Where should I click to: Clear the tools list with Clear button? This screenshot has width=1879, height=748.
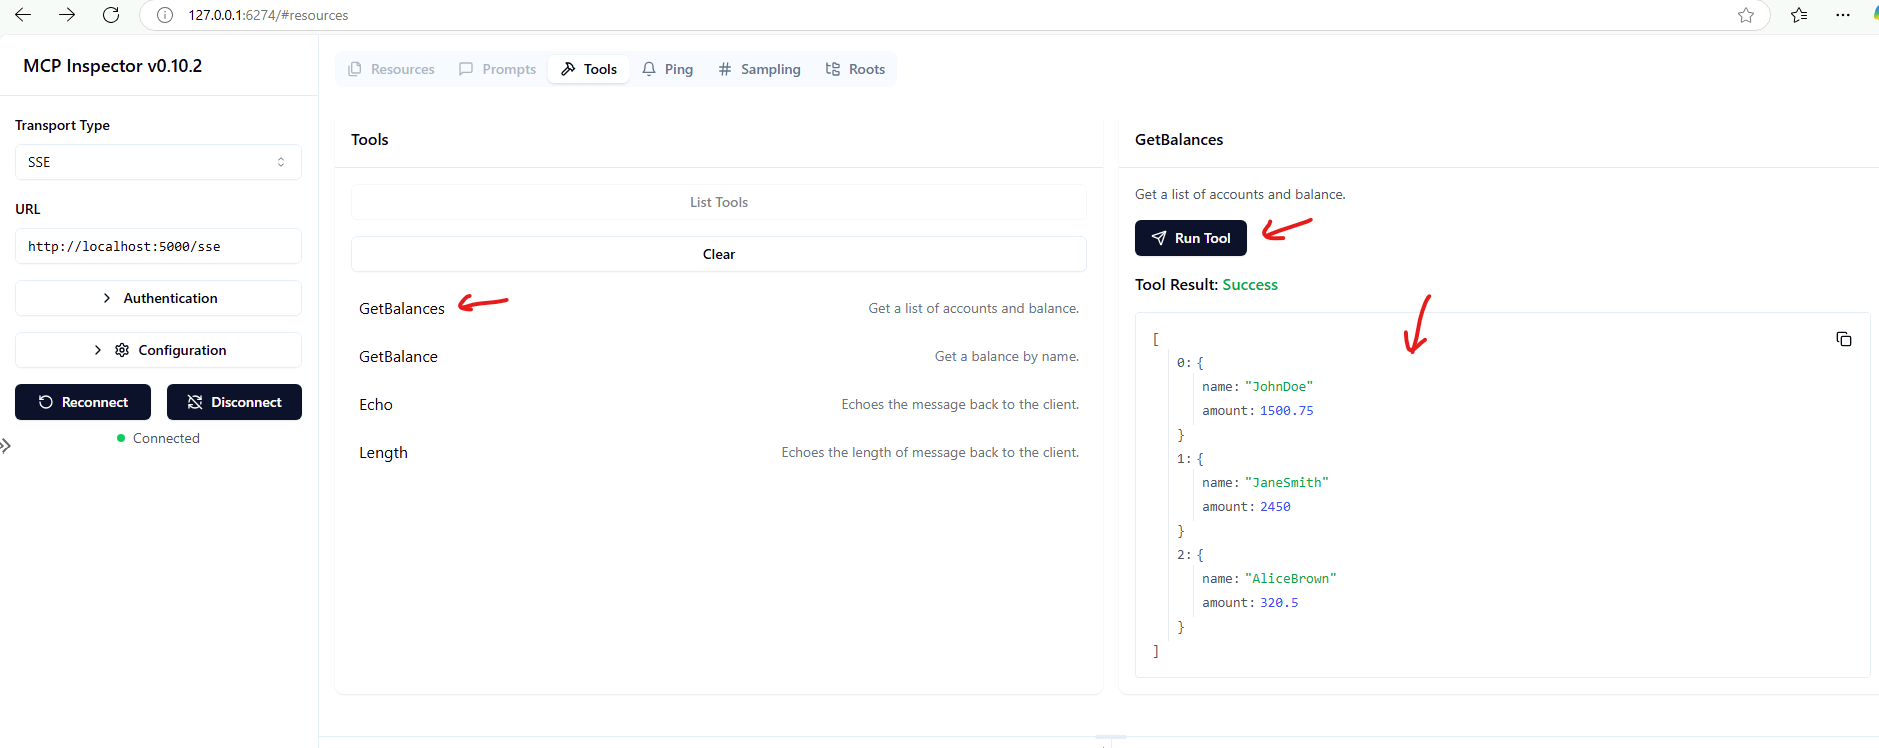[x=718, y=254]
